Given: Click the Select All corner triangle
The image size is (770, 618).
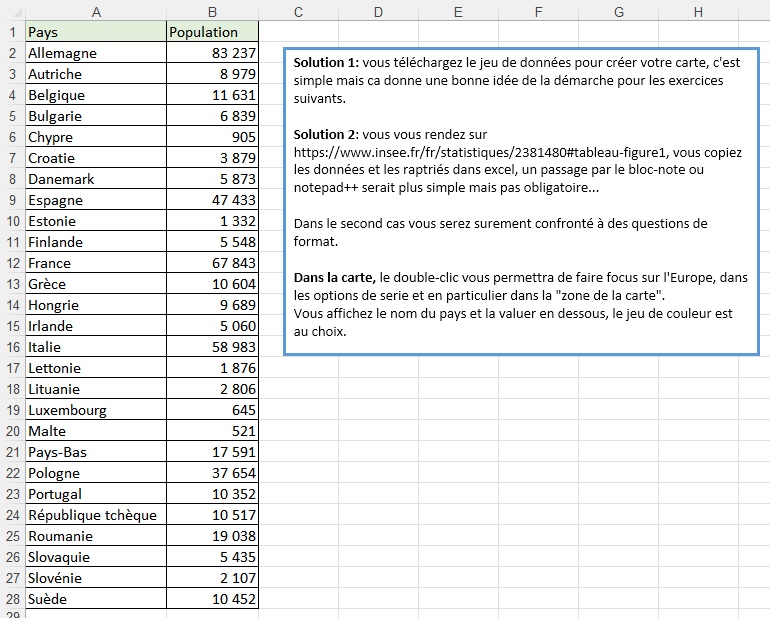Looking at the screenshot, I should pos(12,11).
